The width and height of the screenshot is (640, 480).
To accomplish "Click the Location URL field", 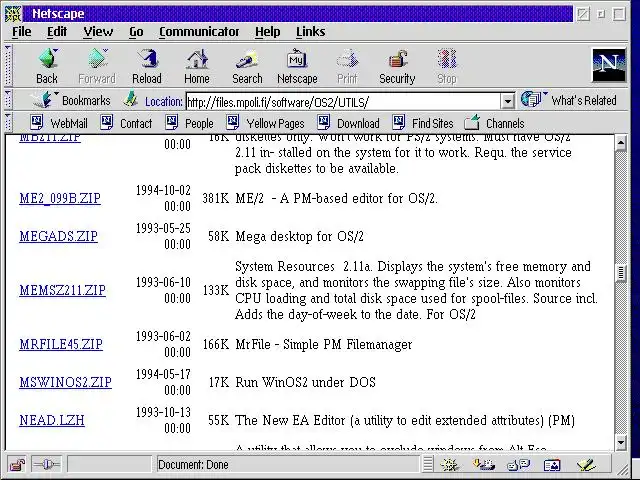I will coord(343,101).
